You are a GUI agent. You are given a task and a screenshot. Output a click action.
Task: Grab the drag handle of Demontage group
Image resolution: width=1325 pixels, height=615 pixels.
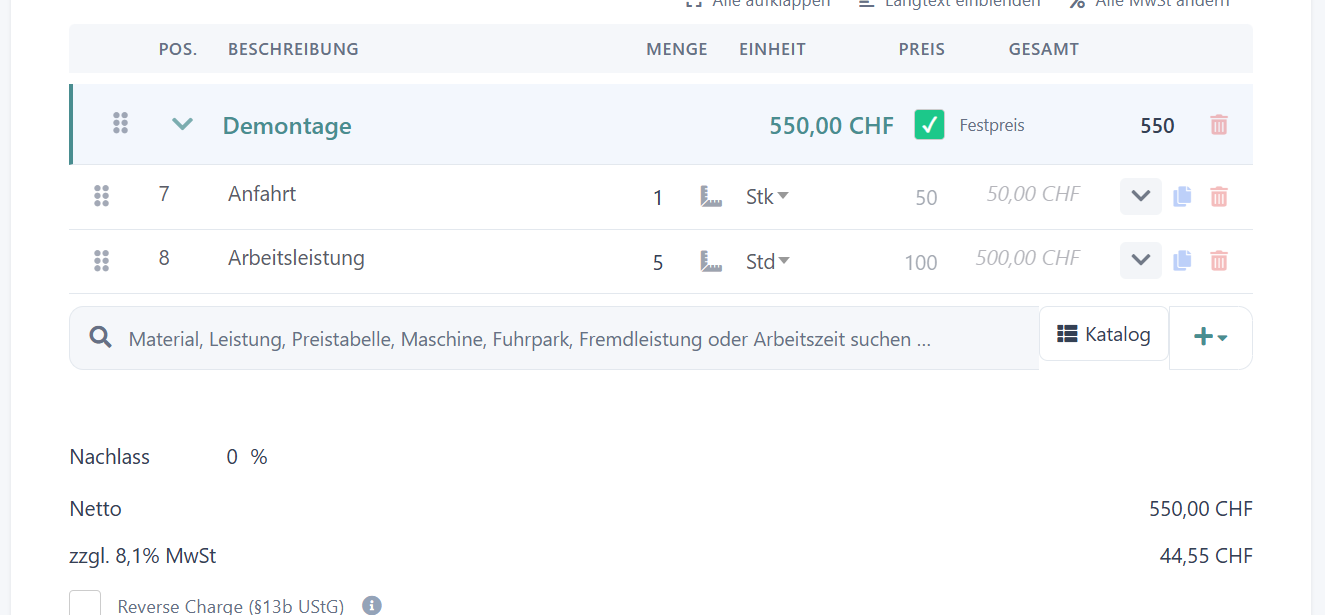[x=121, y=123]
